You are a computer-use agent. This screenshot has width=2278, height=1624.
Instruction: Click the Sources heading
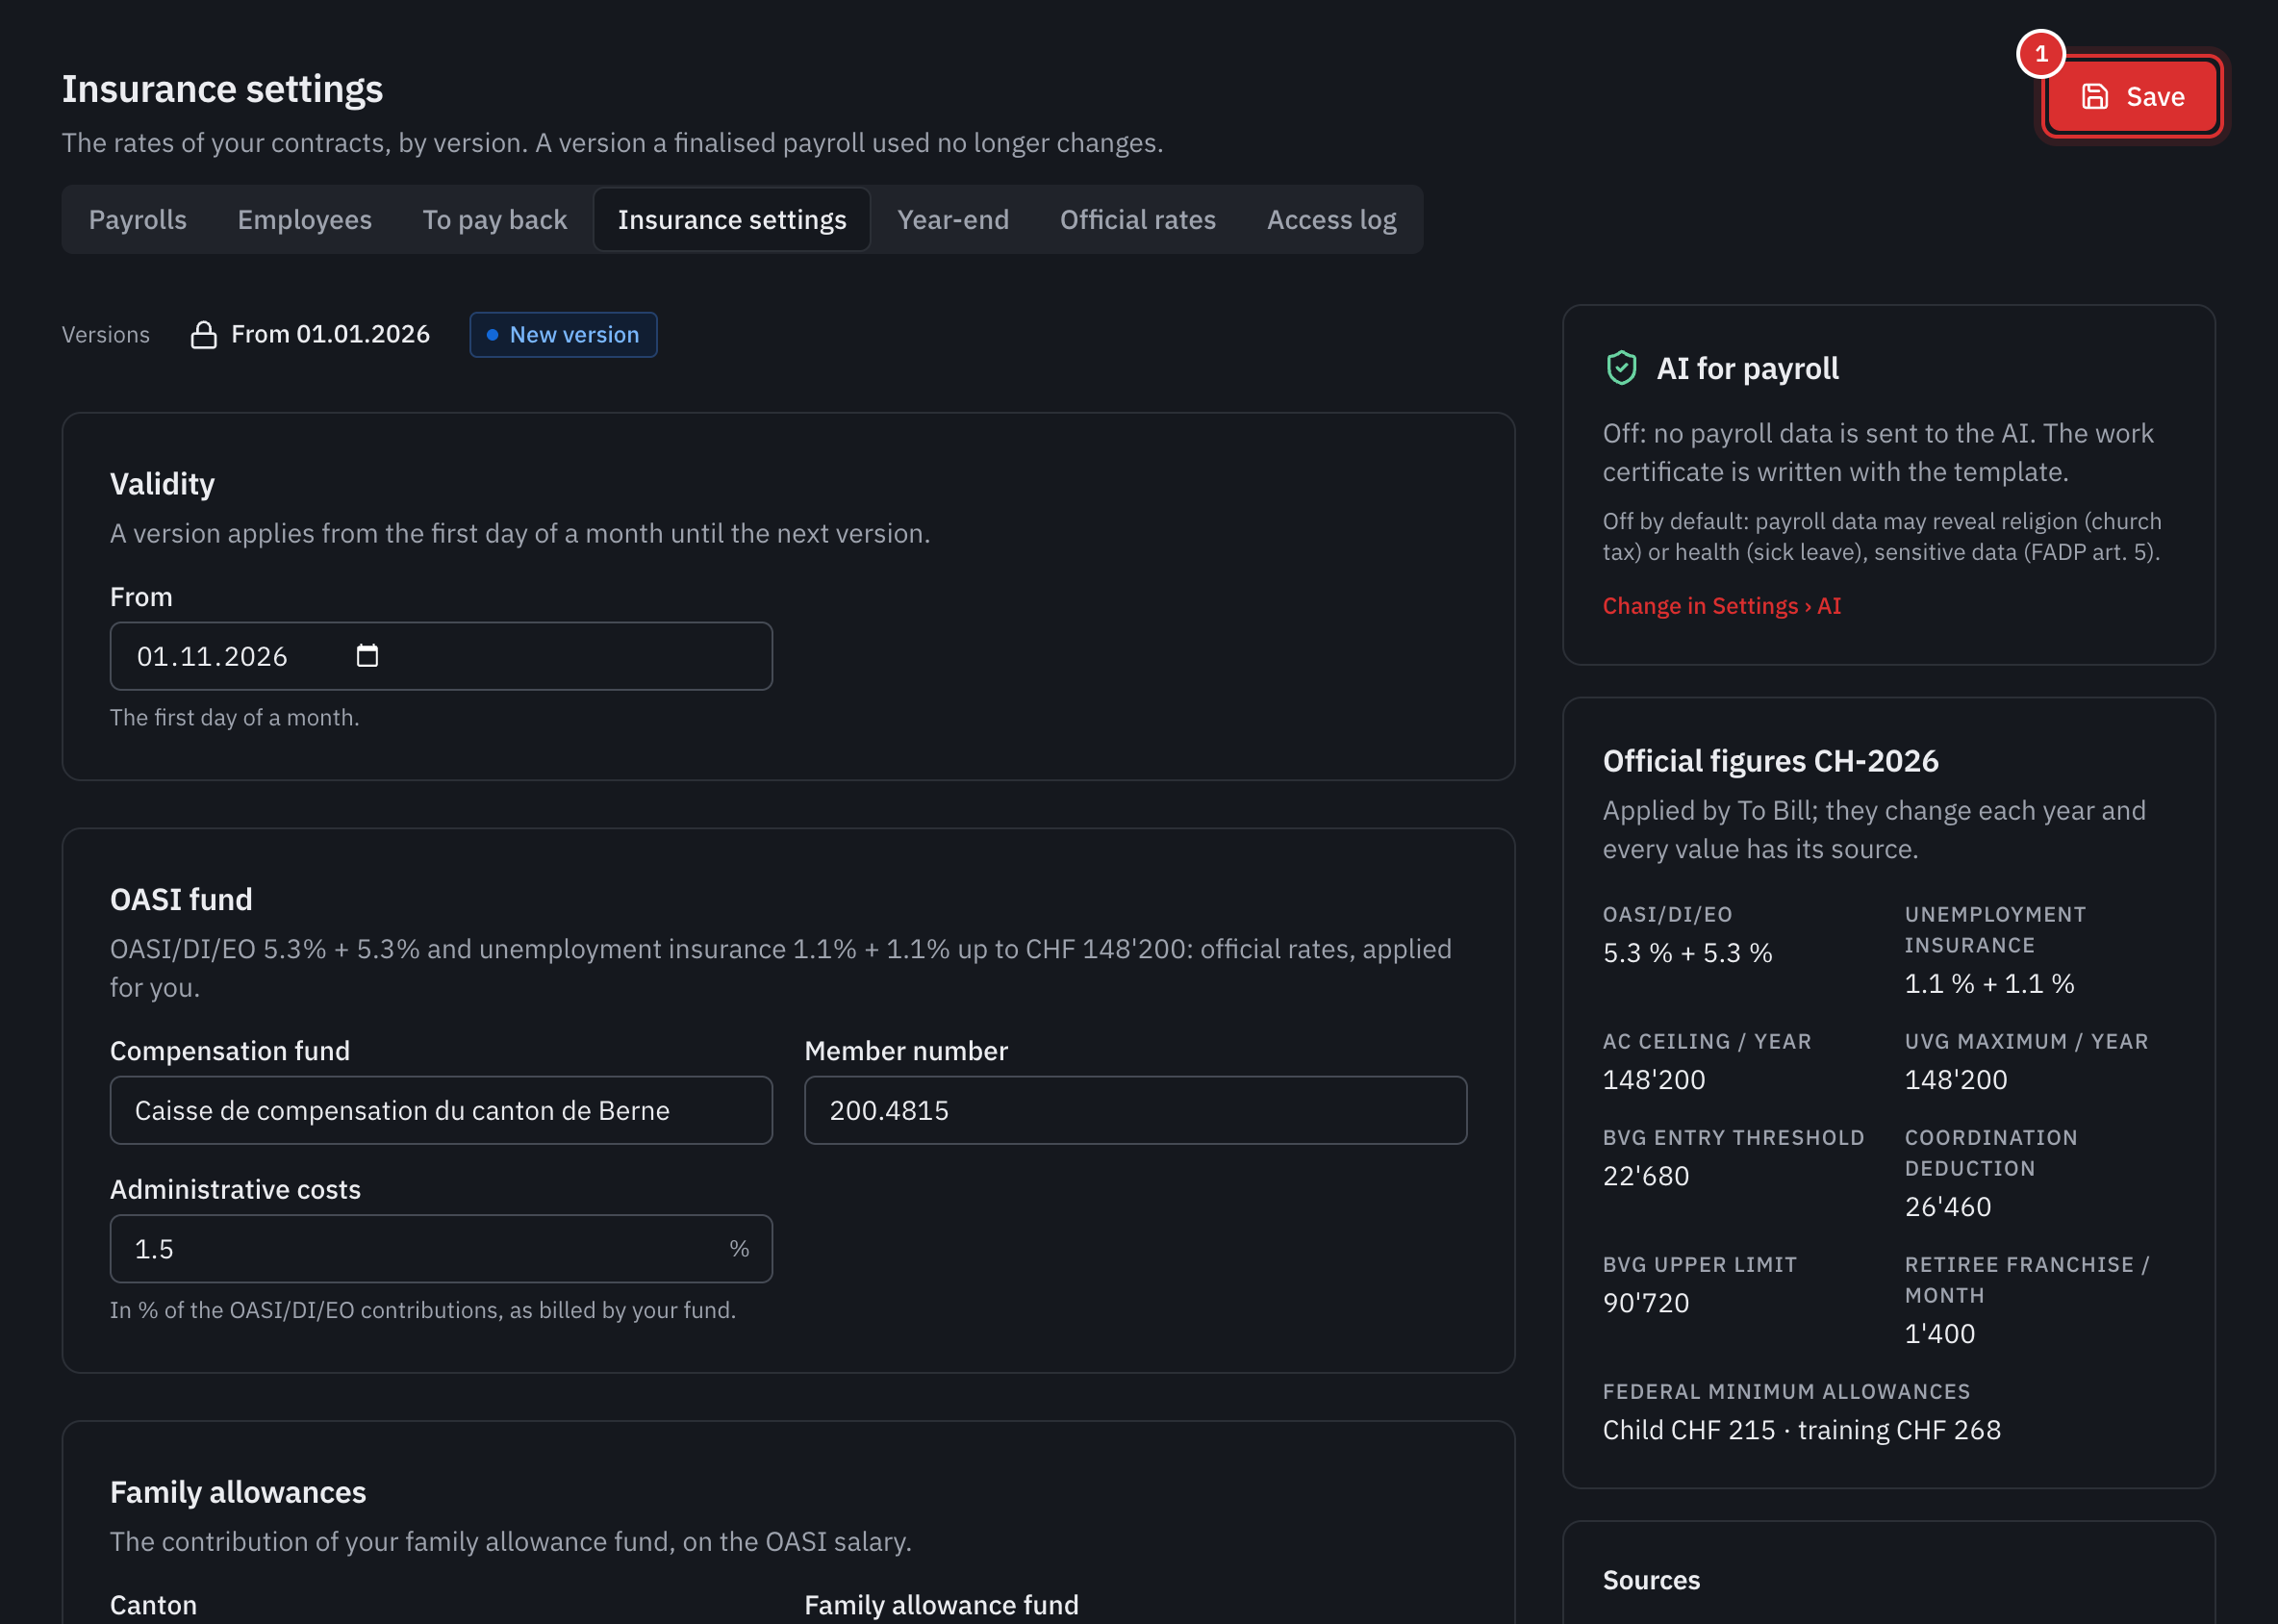click(x=1651, y=1580)
